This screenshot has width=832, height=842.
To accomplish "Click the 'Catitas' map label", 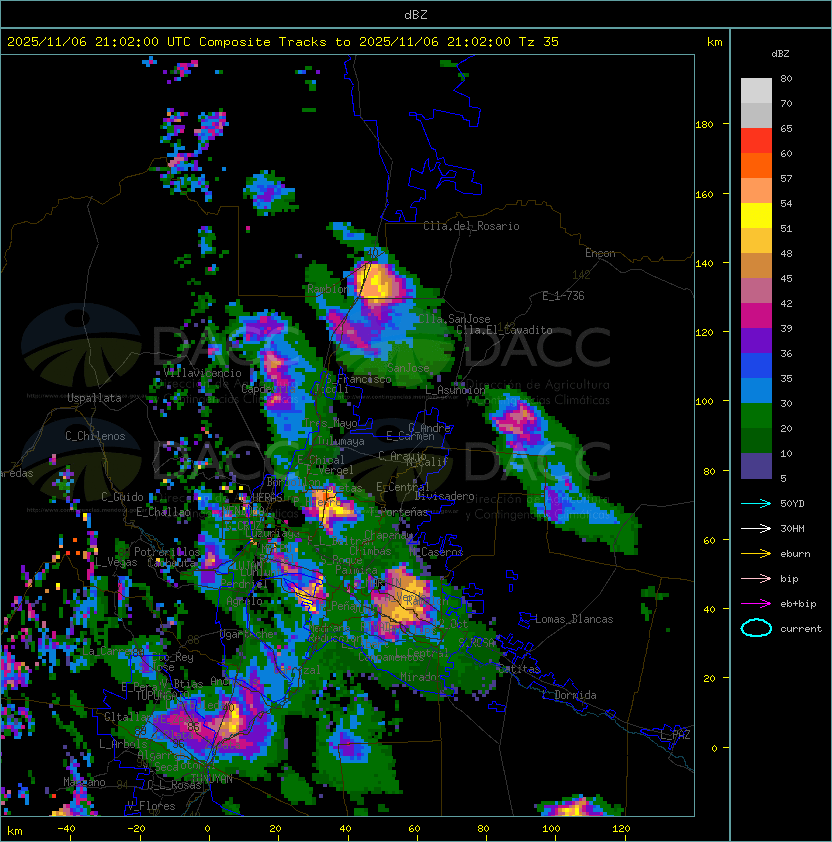I will click(x=519, y=669).
